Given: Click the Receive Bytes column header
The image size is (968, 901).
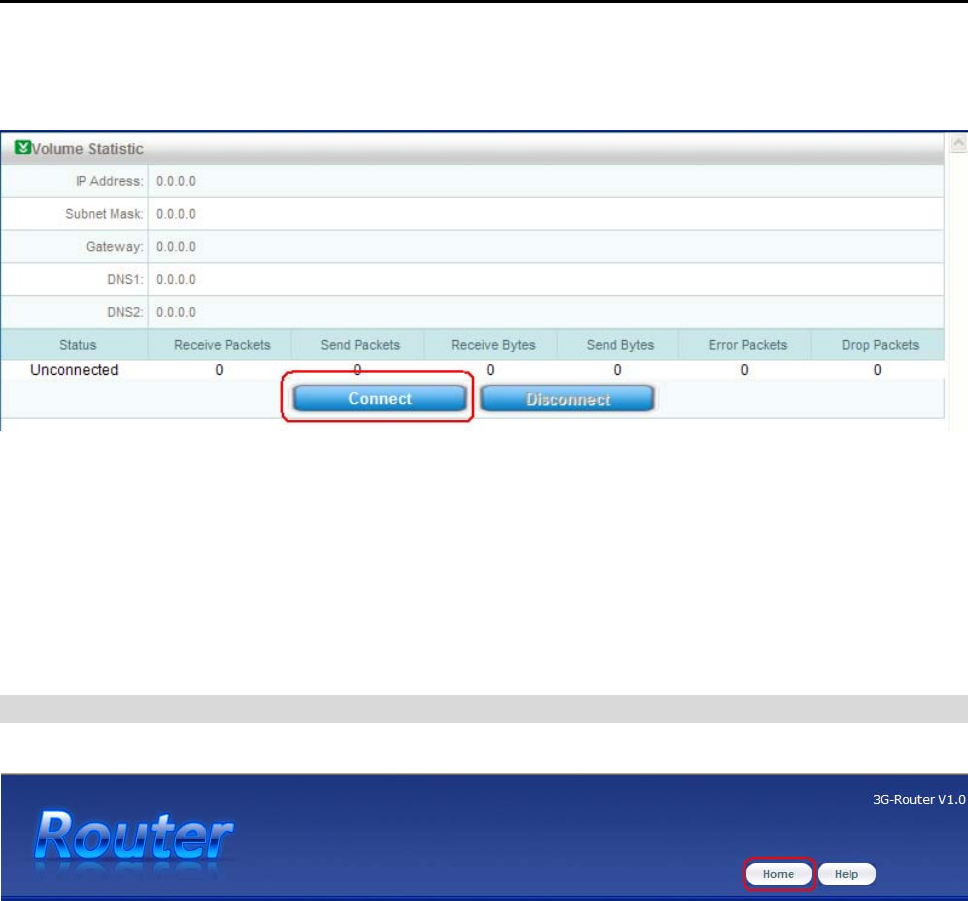Looking at the screenshot, I should coord(493,345).
